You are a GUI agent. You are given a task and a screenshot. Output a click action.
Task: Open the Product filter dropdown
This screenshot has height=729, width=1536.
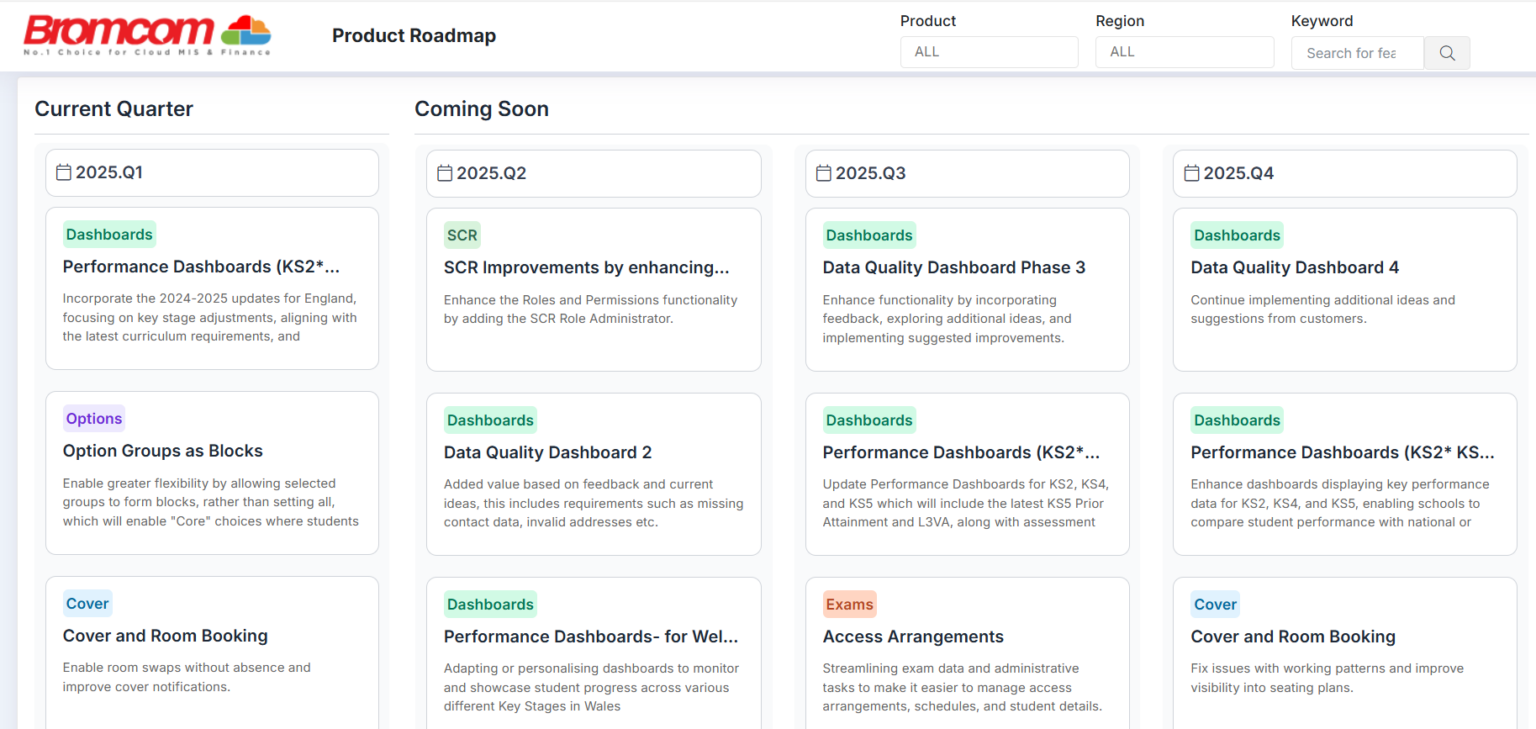tap(988, 52)
